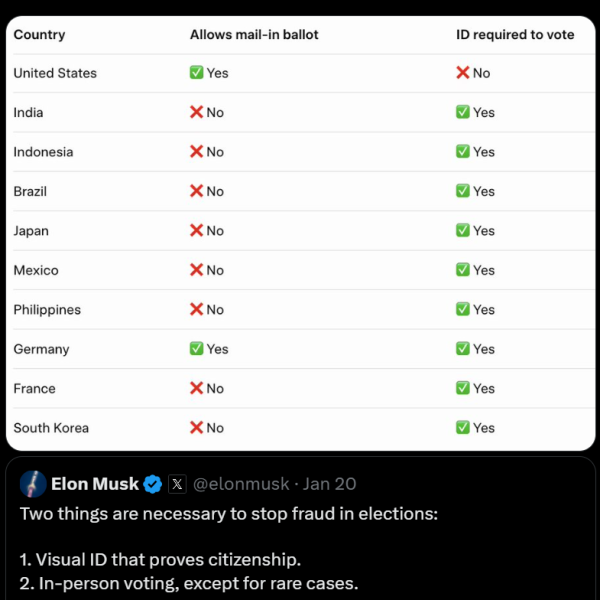Click the green checkmark in the United States mail-in cell
The width and height of the screenshot is (600, 600).
pyautogui.click(x=197, y=73)
